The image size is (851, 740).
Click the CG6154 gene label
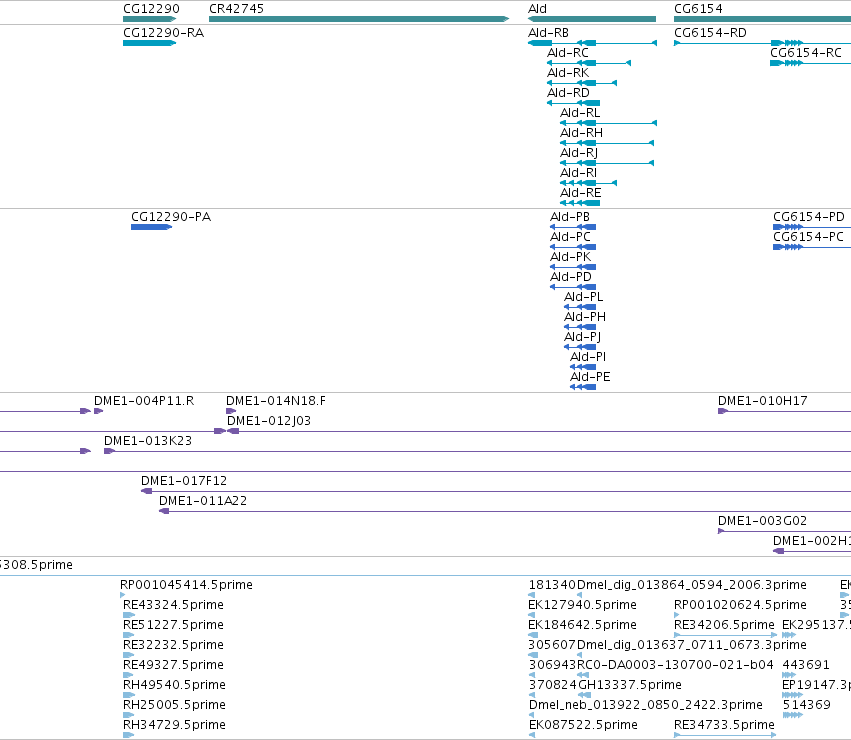tap(698, 9)
